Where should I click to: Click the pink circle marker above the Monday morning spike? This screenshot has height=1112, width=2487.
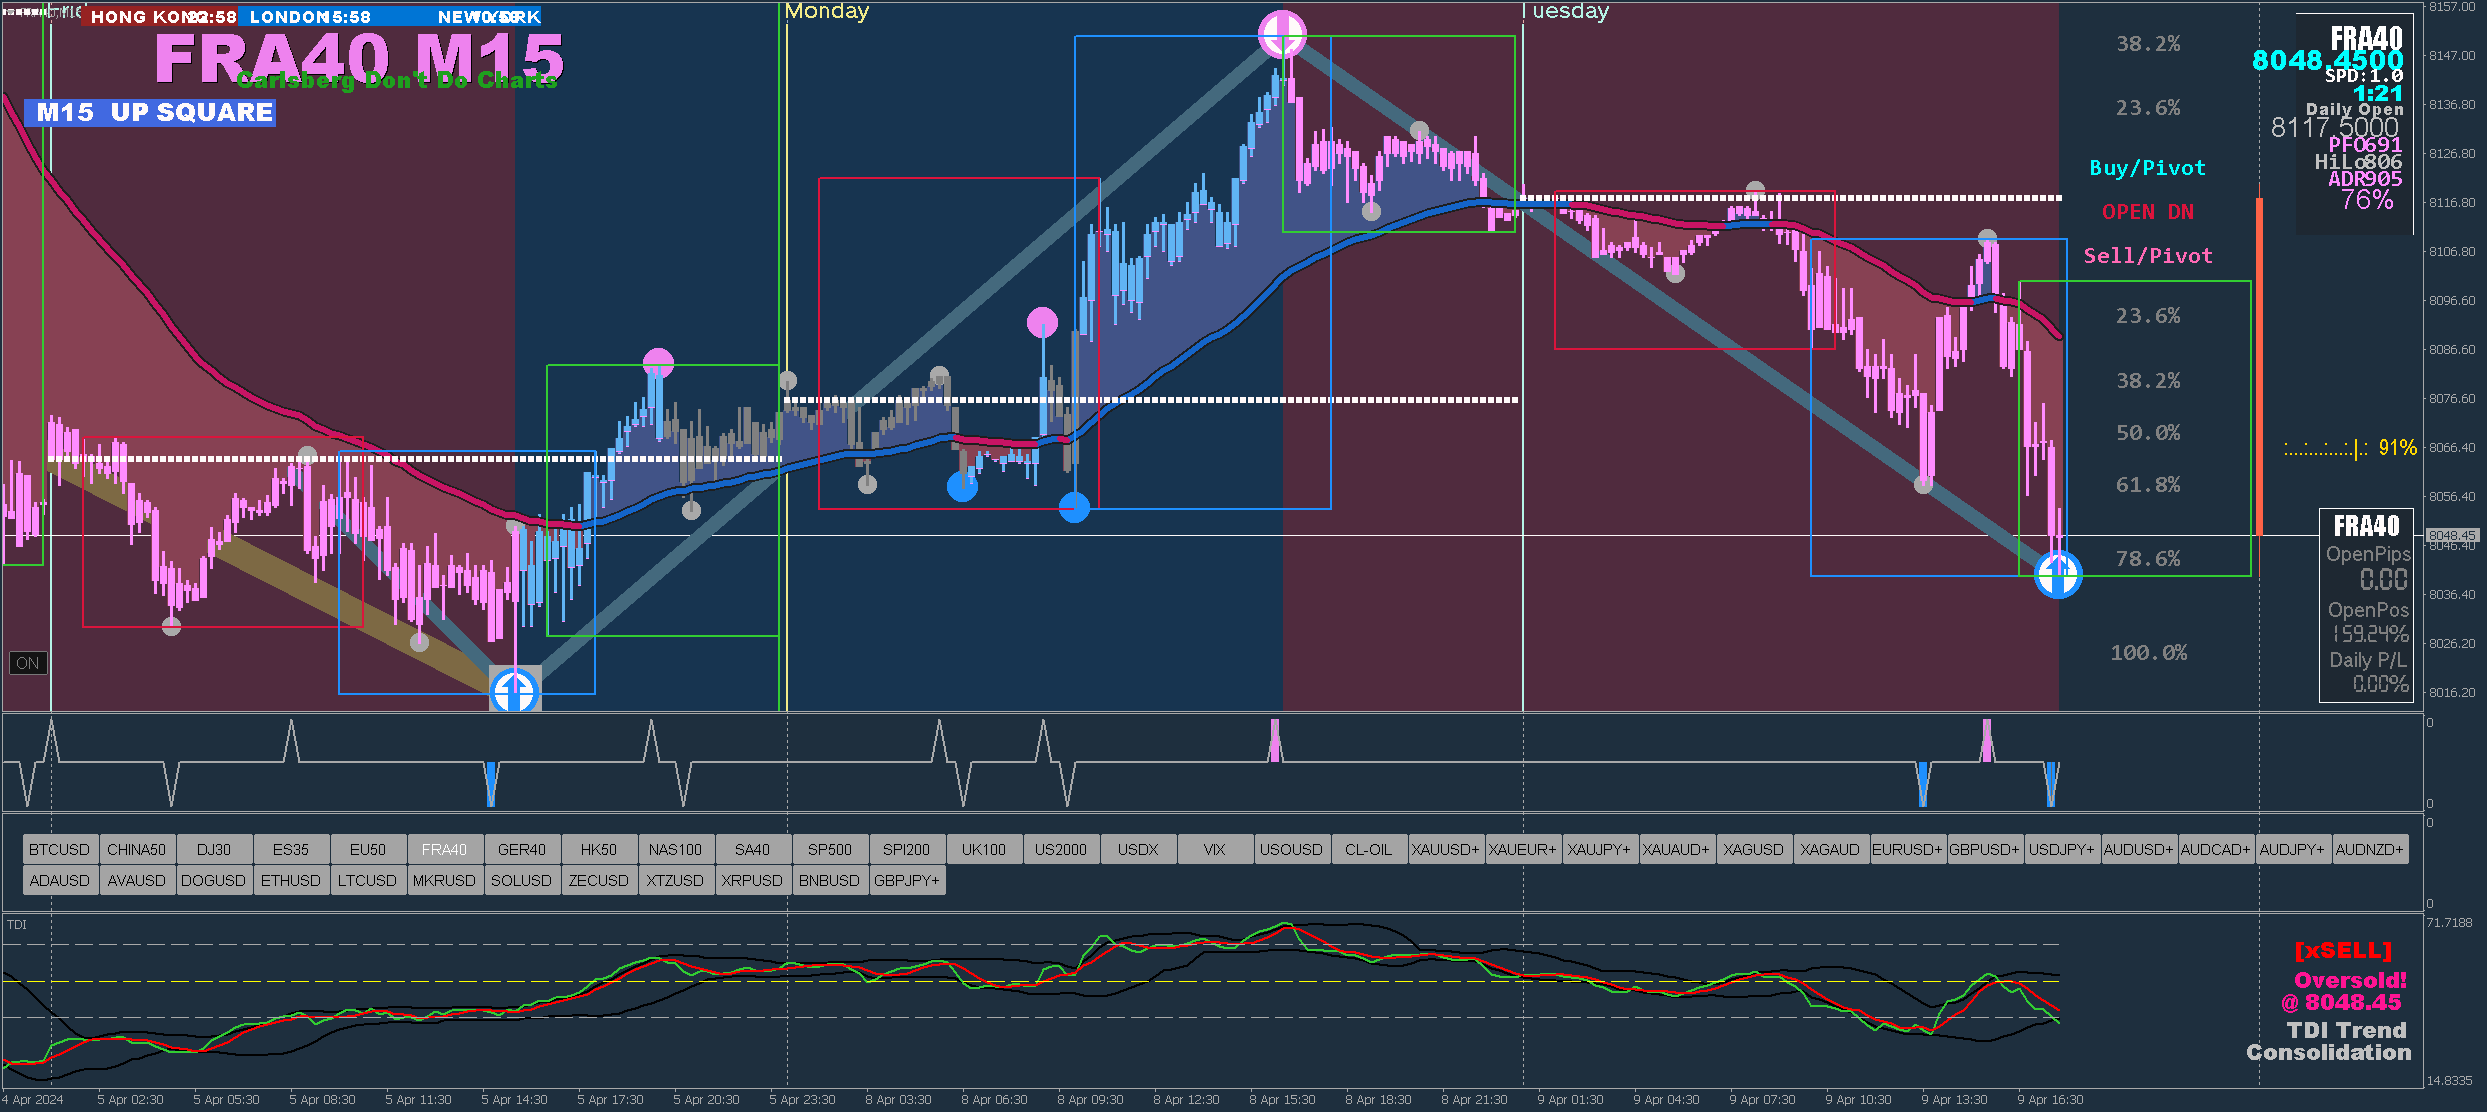coord(1042,322)
